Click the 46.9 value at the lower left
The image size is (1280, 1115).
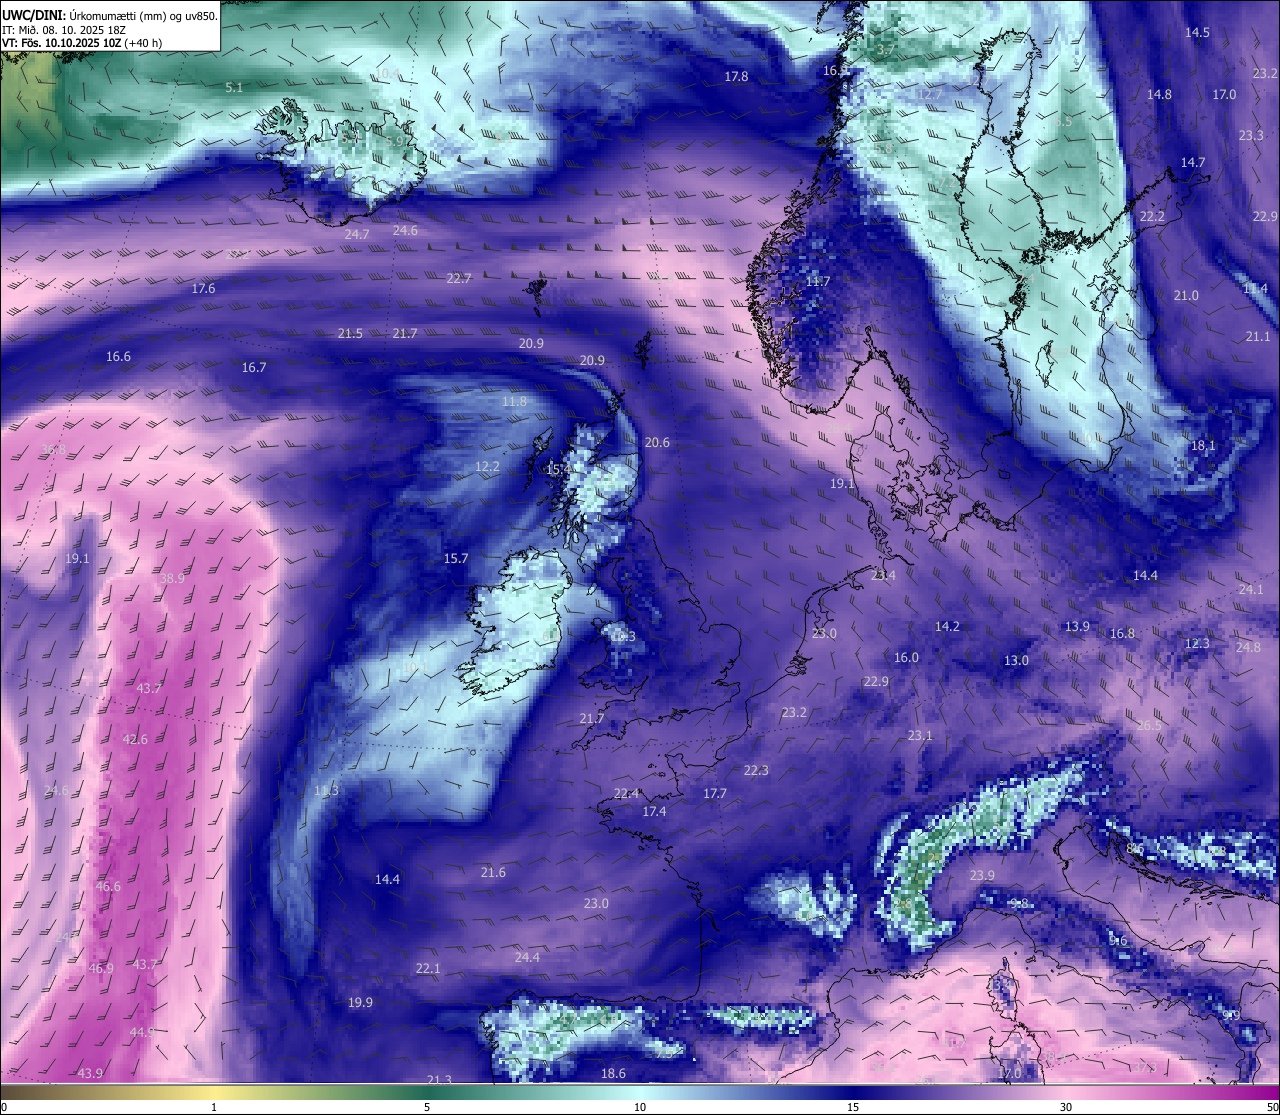click(x=101, y=969)
